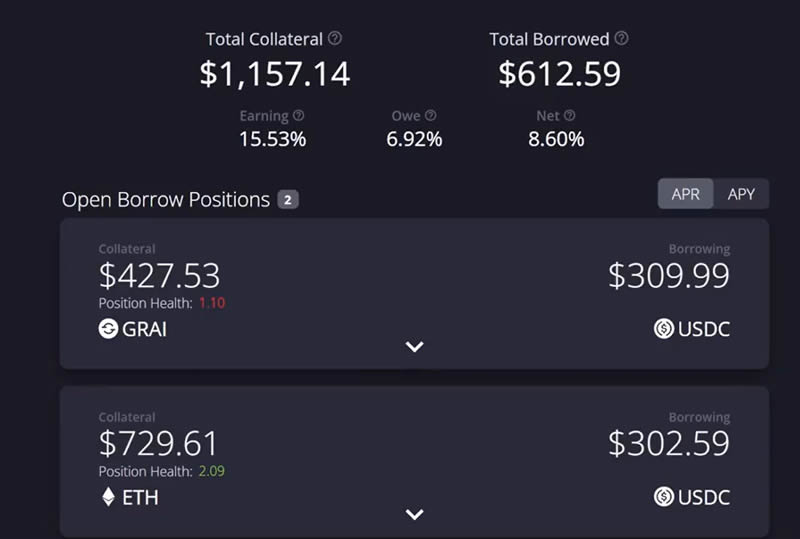Click the $302.59 borrowing amount
The height and width of the screenshot is (539, 800).
(x=669, y=443)
